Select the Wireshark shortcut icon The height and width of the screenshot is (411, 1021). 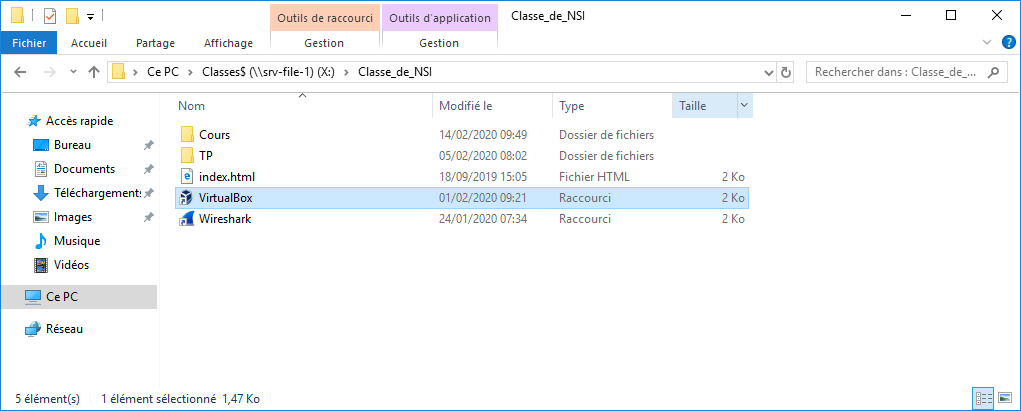(186, 219)
